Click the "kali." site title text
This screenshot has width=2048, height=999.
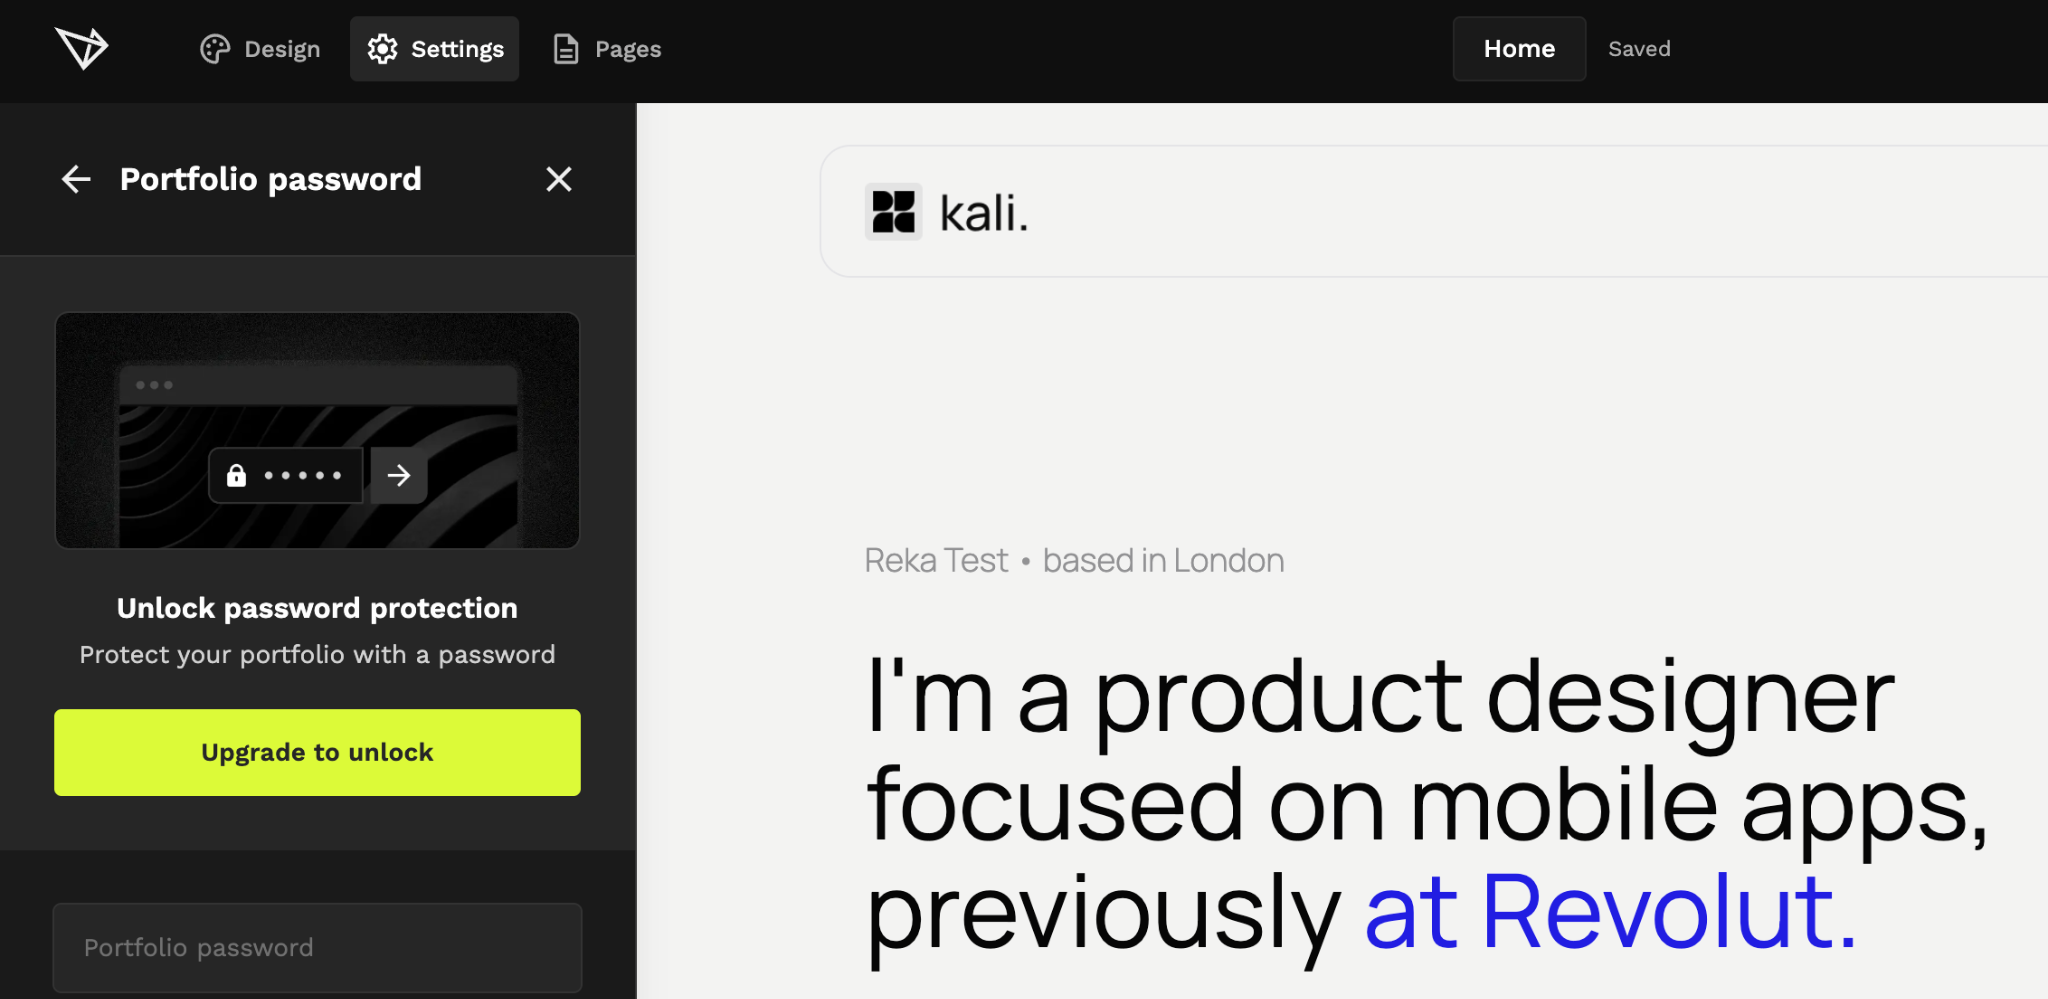(x=983, y=213)
